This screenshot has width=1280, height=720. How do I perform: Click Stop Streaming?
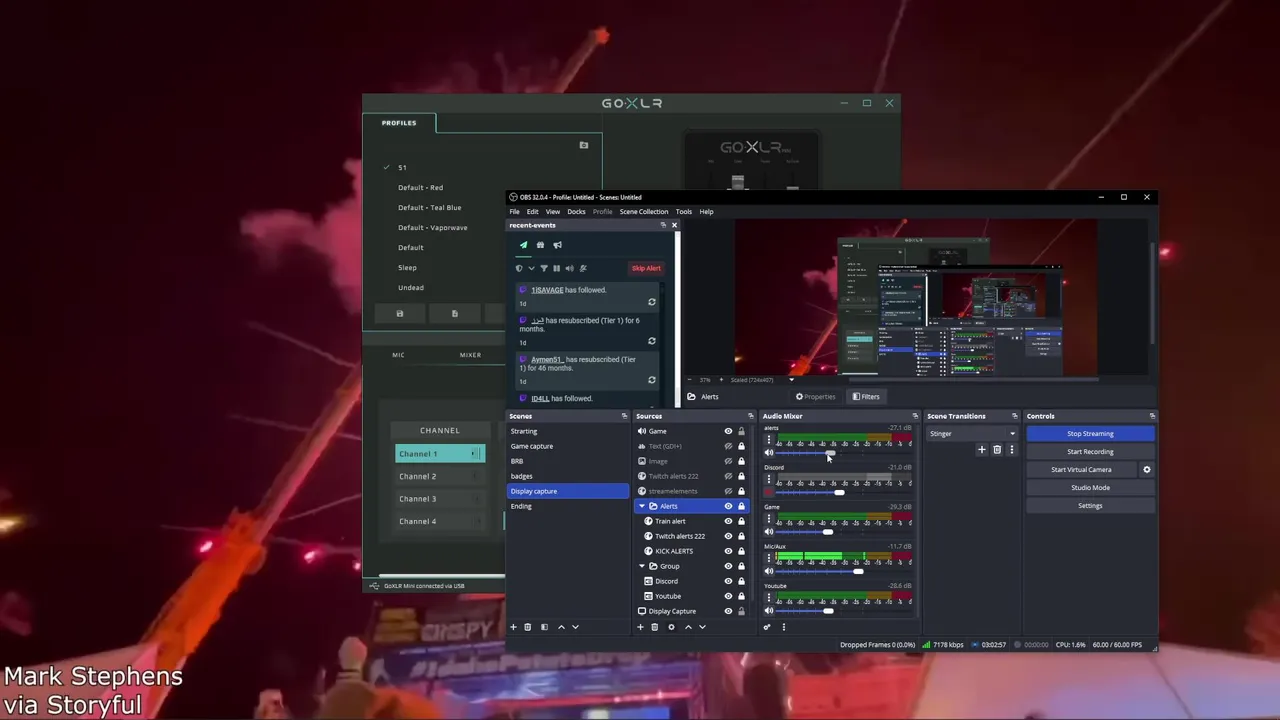coord(1090,434)
